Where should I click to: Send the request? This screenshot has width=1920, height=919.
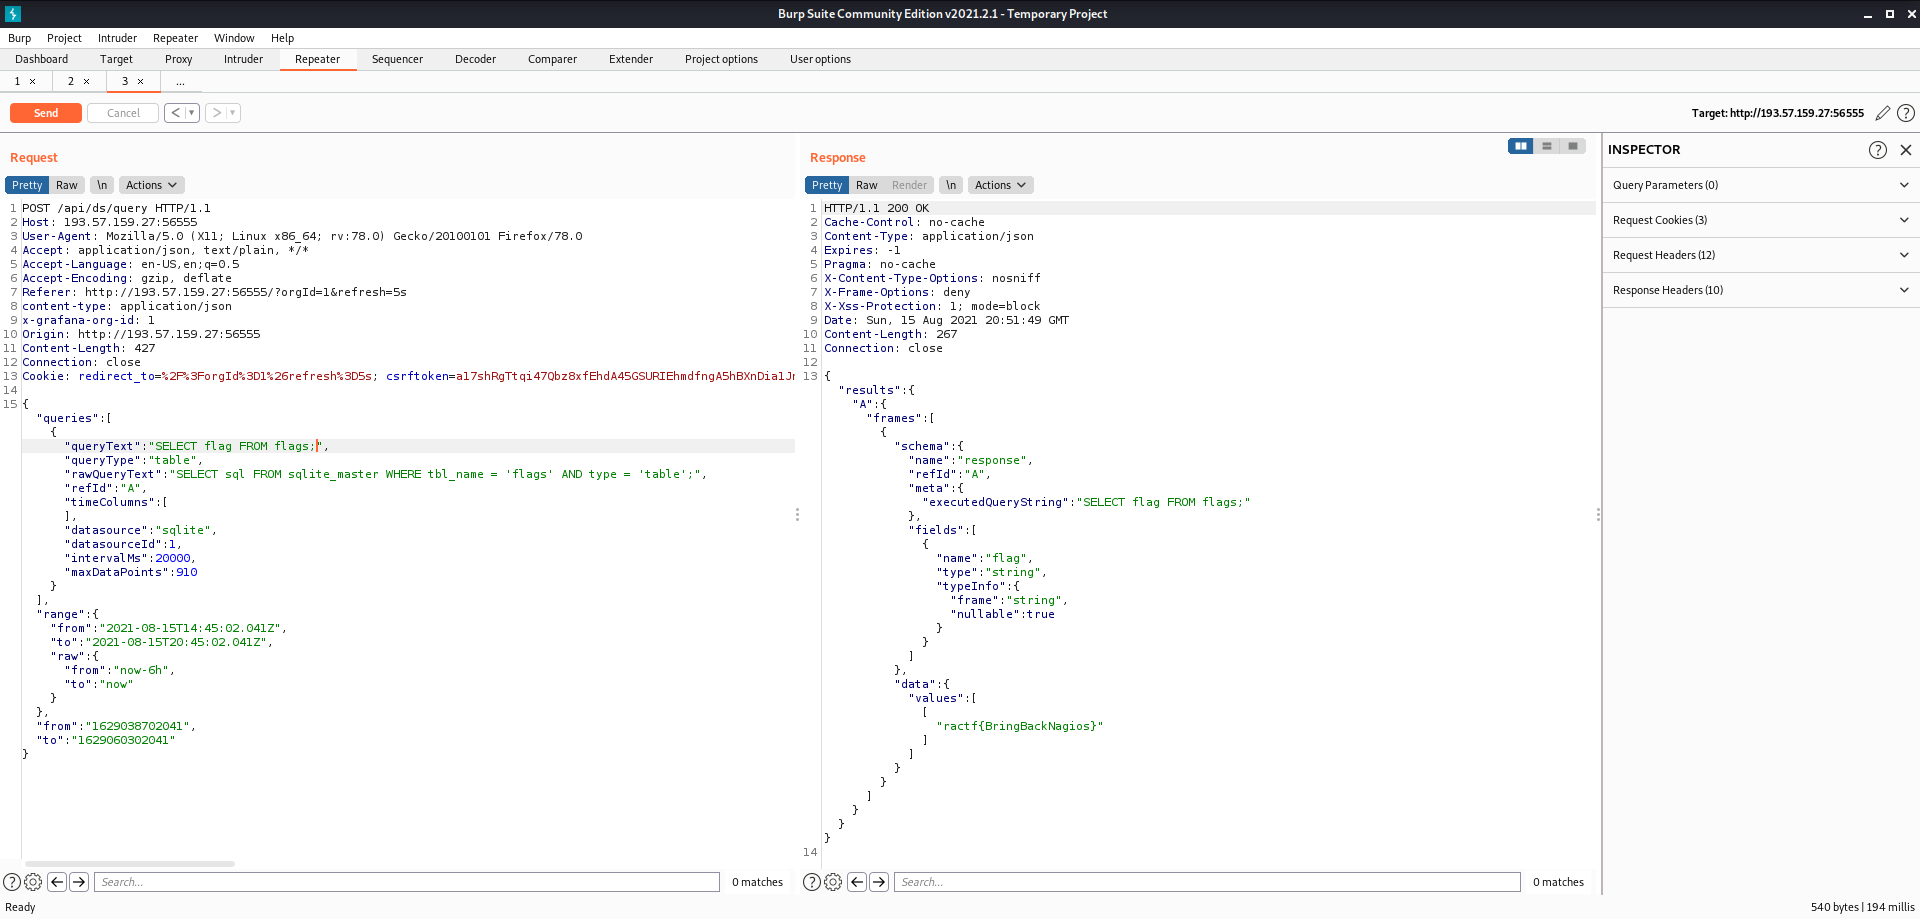[x=46, y=113]
